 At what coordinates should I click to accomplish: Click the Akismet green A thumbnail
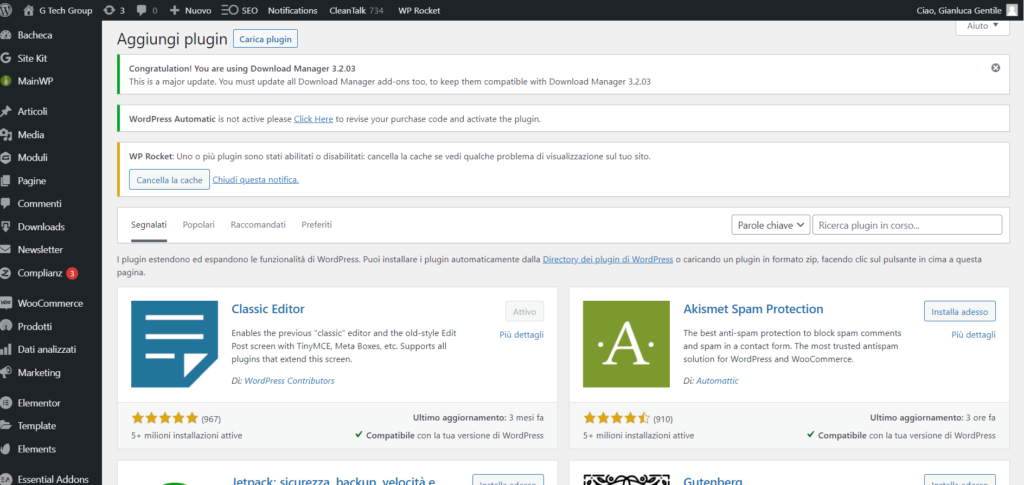626,344
